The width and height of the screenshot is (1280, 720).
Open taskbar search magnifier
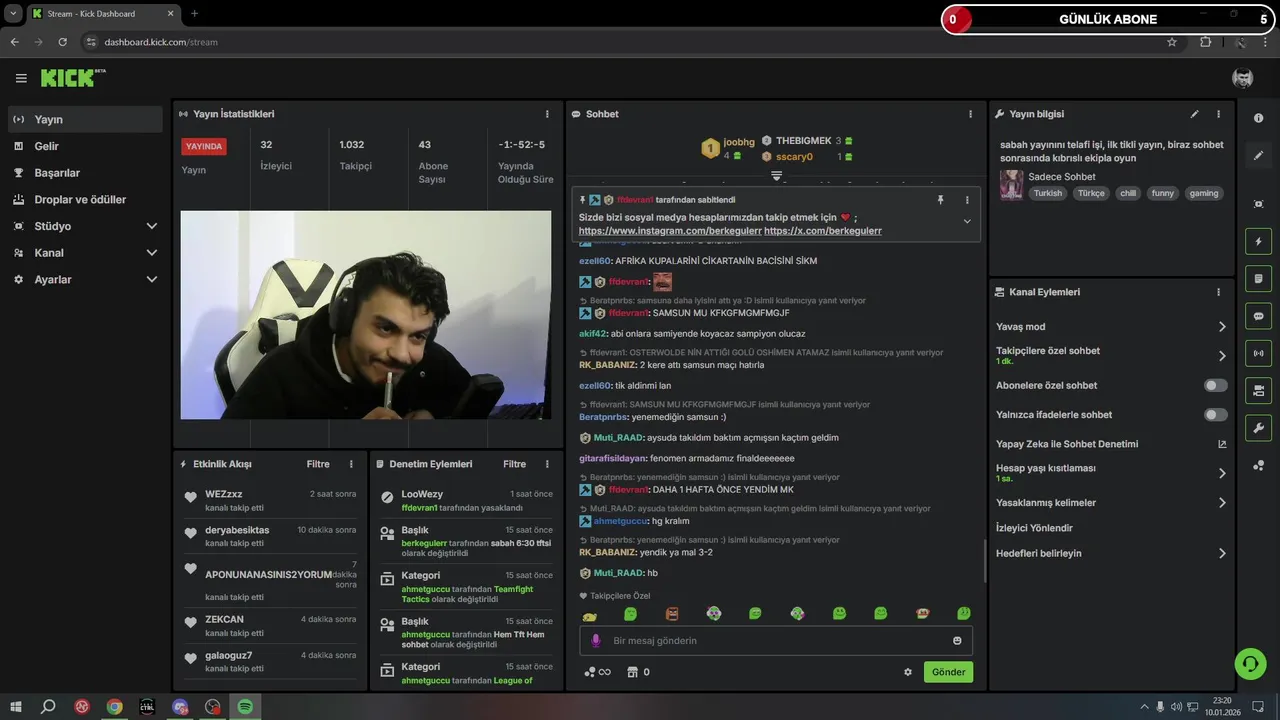48,706
